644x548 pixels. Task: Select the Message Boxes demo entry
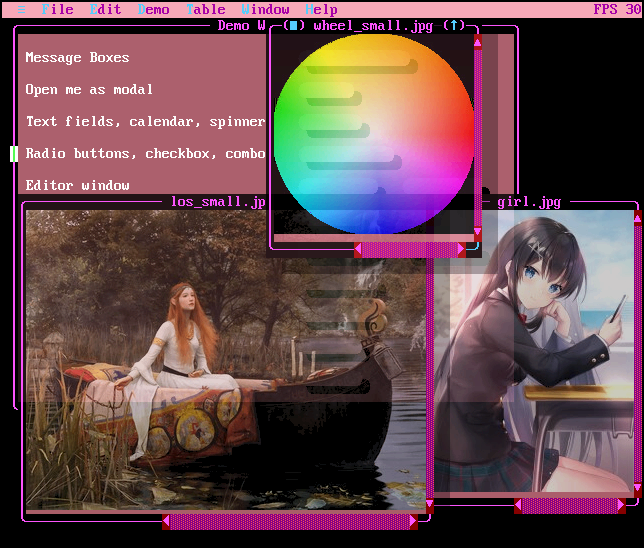77,58
